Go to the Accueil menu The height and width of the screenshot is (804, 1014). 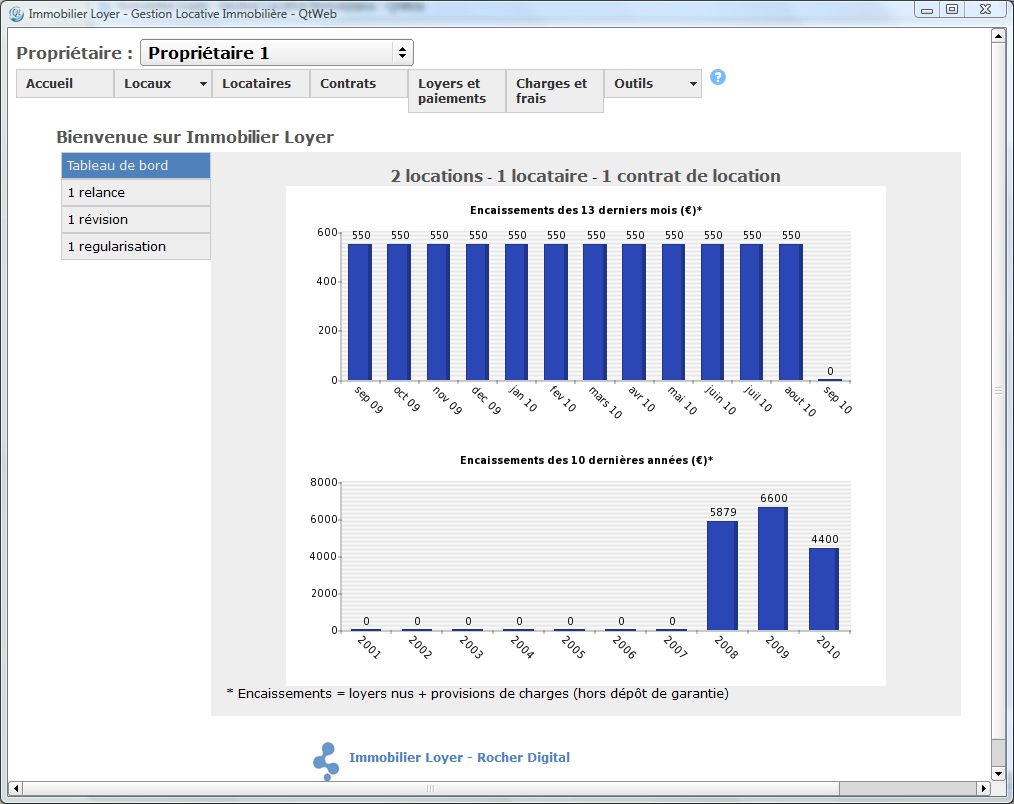(x=65, y=83)
